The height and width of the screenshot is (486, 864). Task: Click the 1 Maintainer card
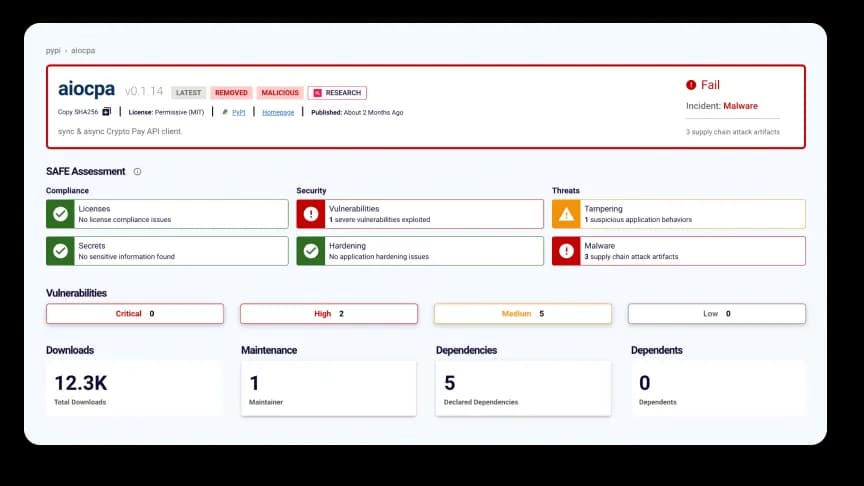click(329, 388)
